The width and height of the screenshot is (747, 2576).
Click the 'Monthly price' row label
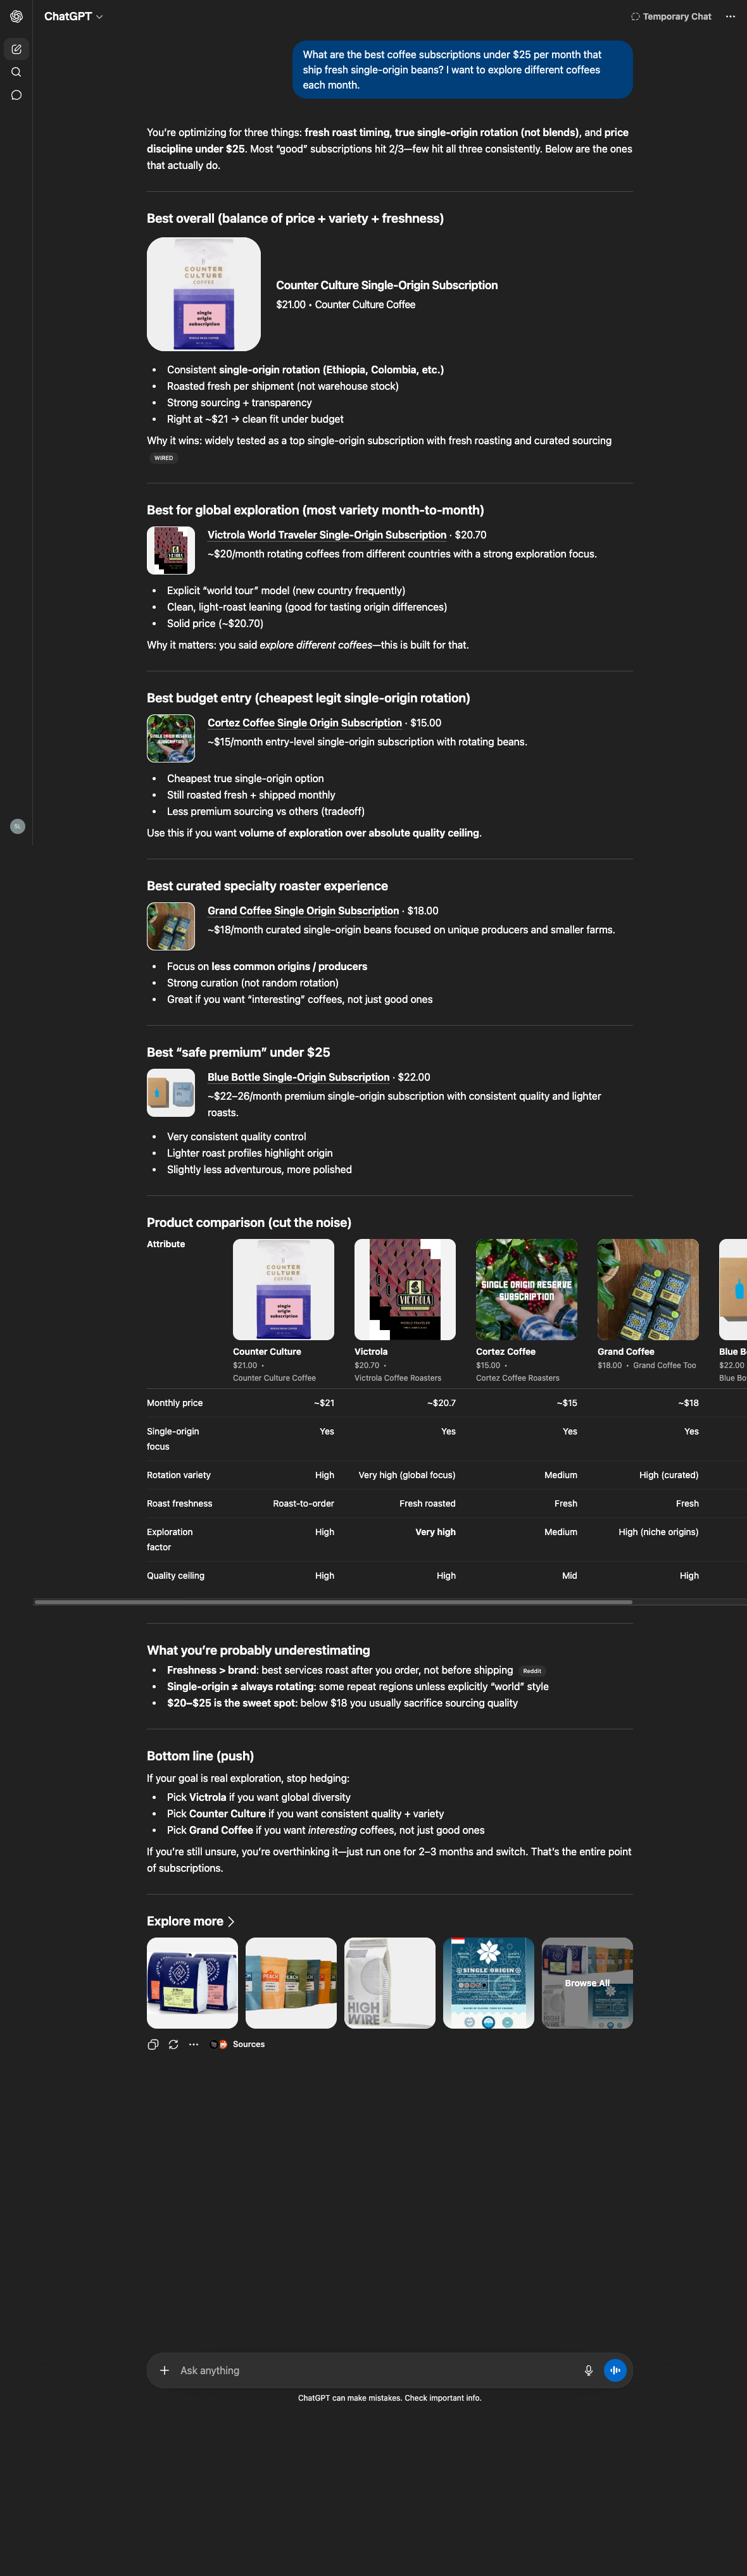pos(175,1403)
